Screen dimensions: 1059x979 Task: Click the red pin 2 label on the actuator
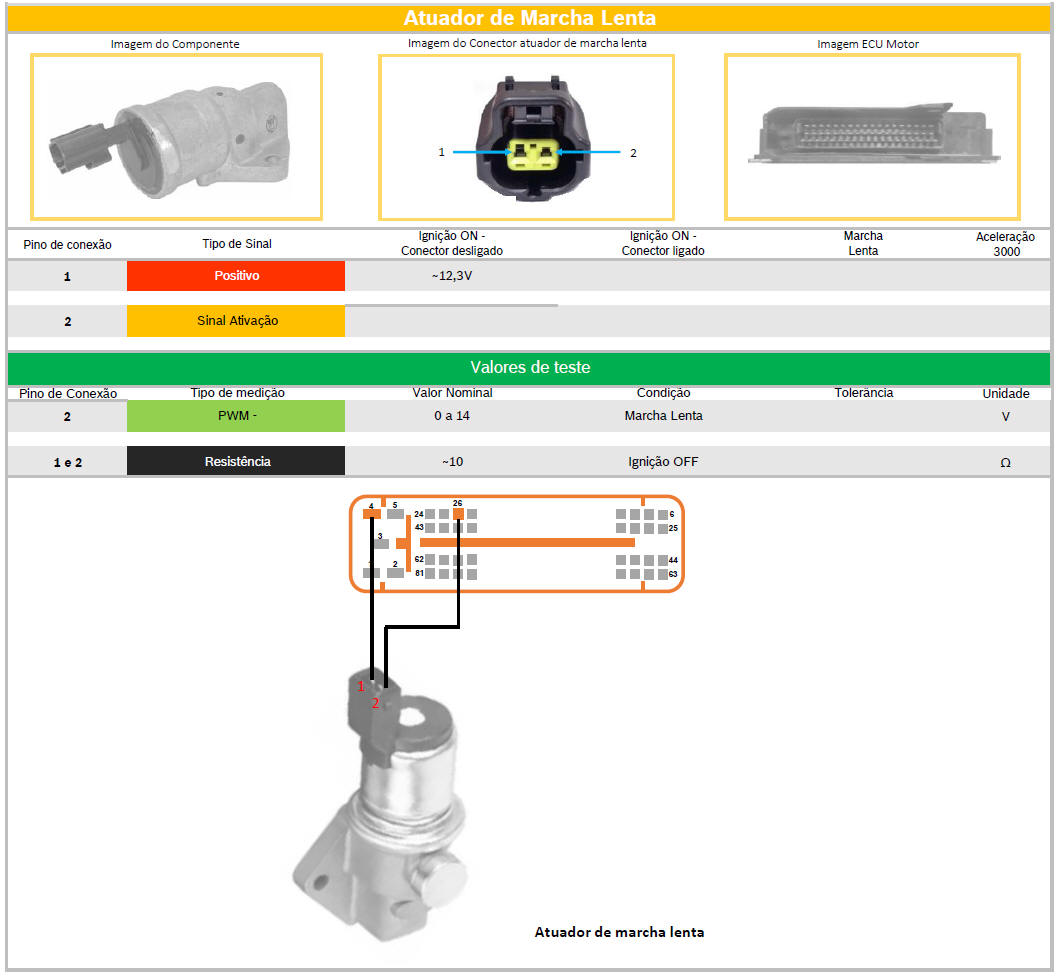pos(376,703)
